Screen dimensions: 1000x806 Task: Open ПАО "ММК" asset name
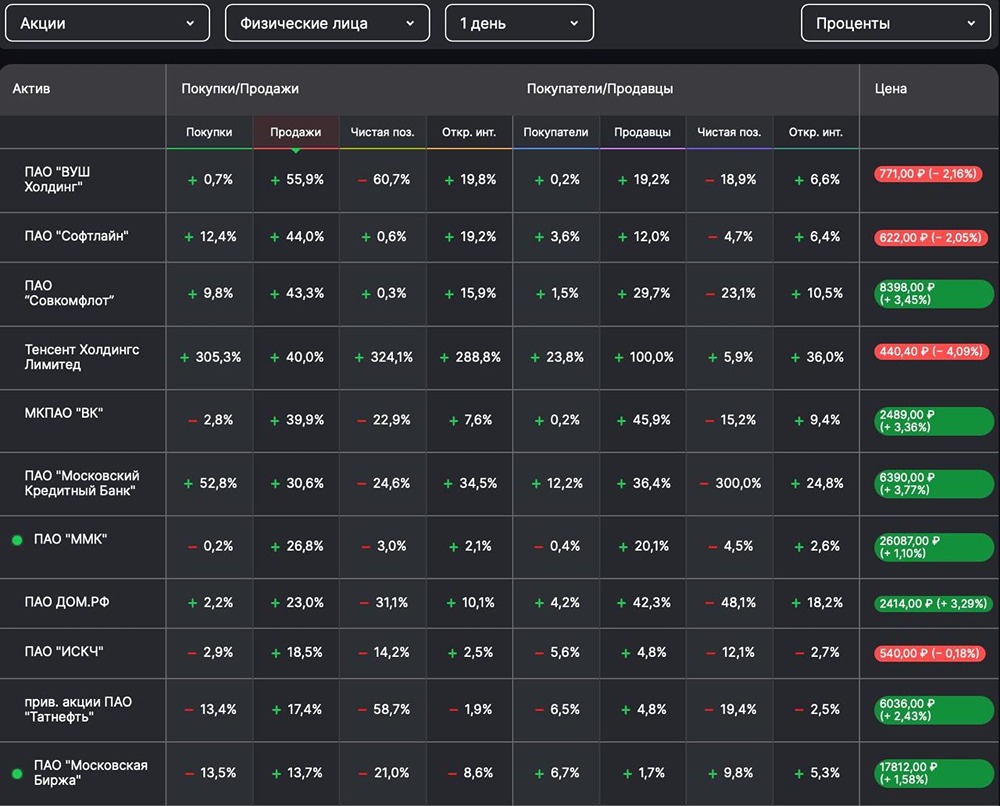70,539
